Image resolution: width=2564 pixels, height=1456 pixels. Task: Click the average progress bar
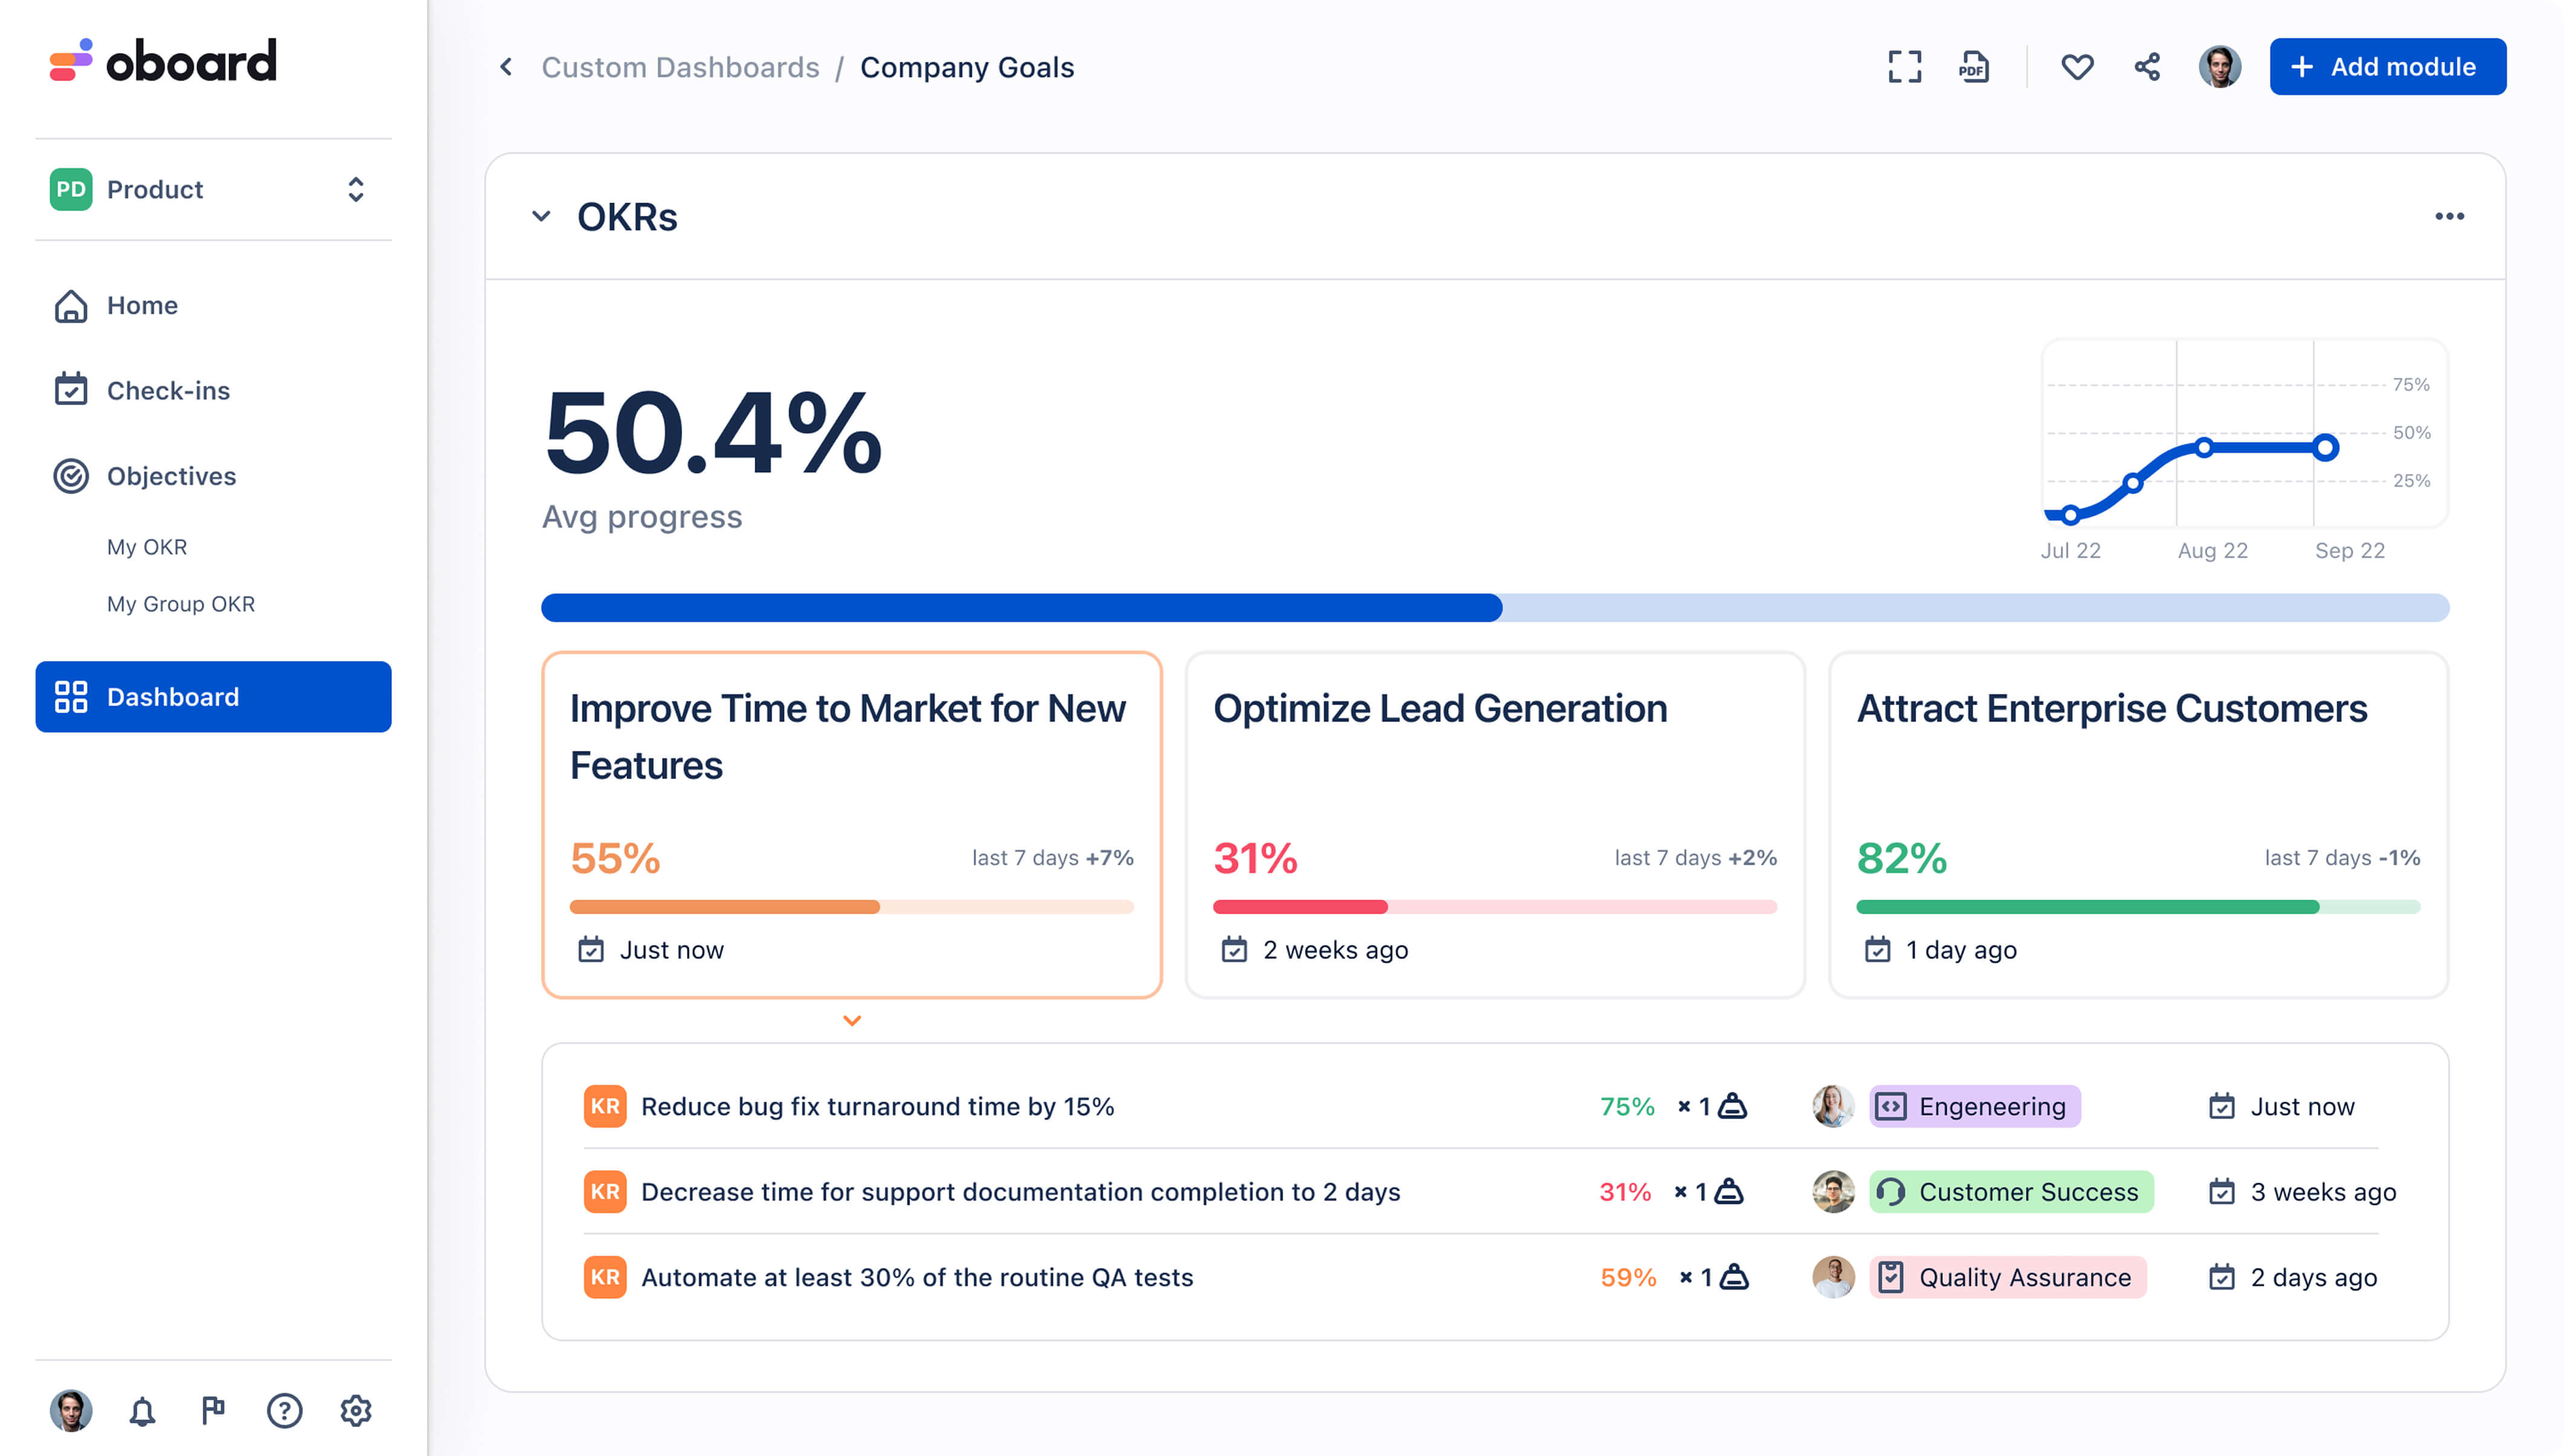tap(1494, 608)
